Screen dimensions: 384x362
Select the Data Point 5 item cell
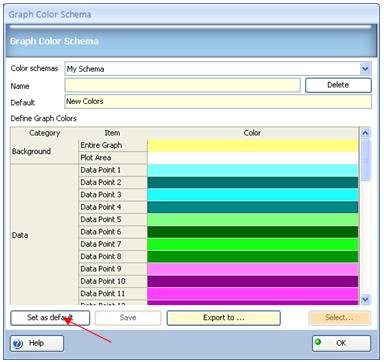pos(113,219)
